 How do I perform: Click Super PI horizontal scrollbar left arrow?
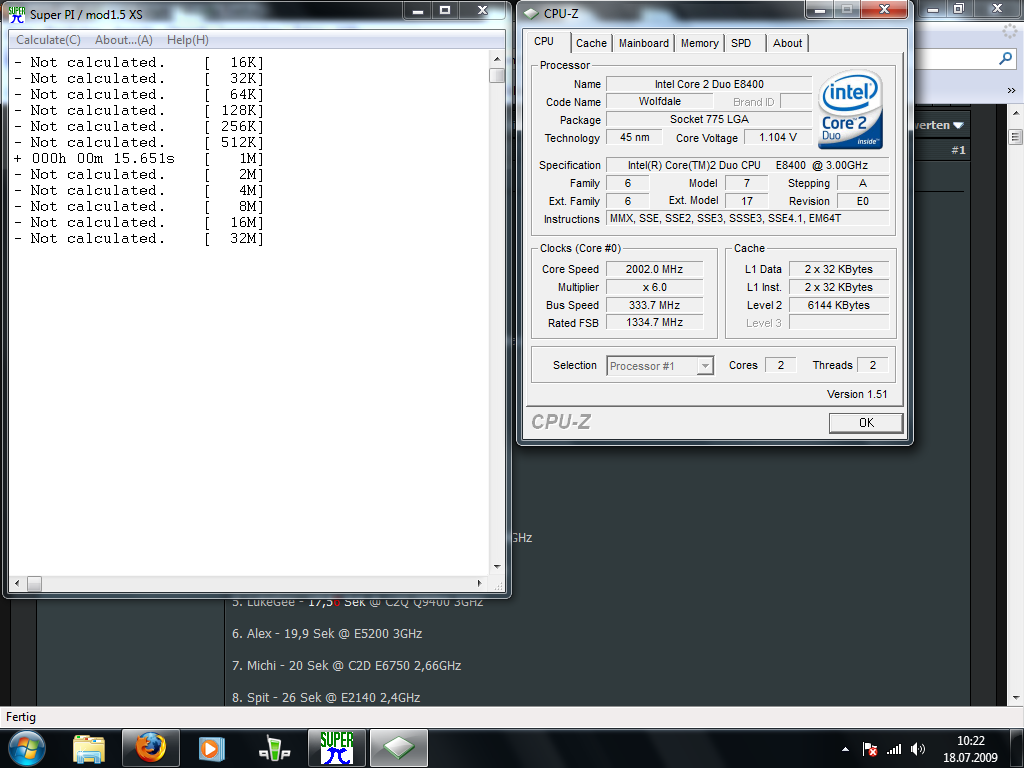pyautogui.click(x=17, y=584)
